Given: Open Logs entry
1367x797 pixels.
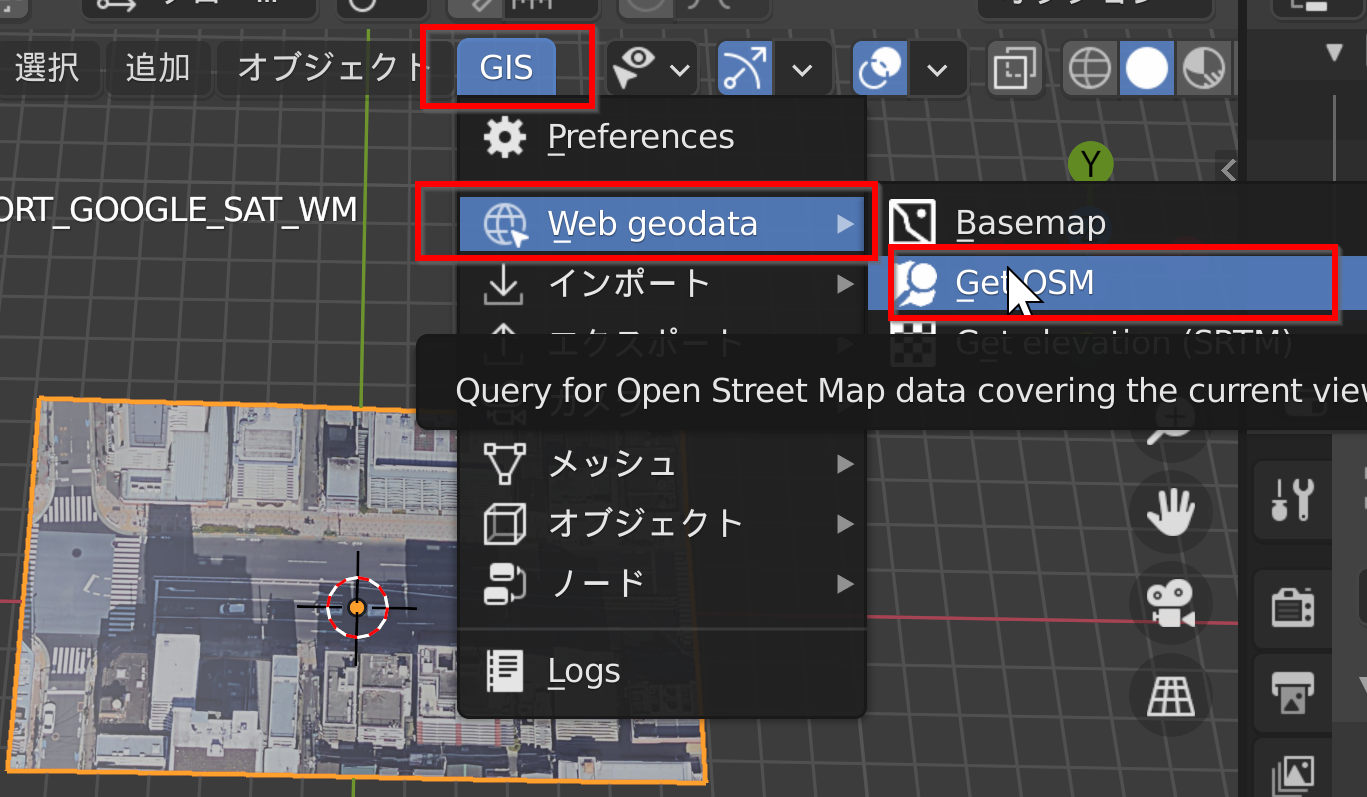Looking at the screenshot, I should (661, 671).
